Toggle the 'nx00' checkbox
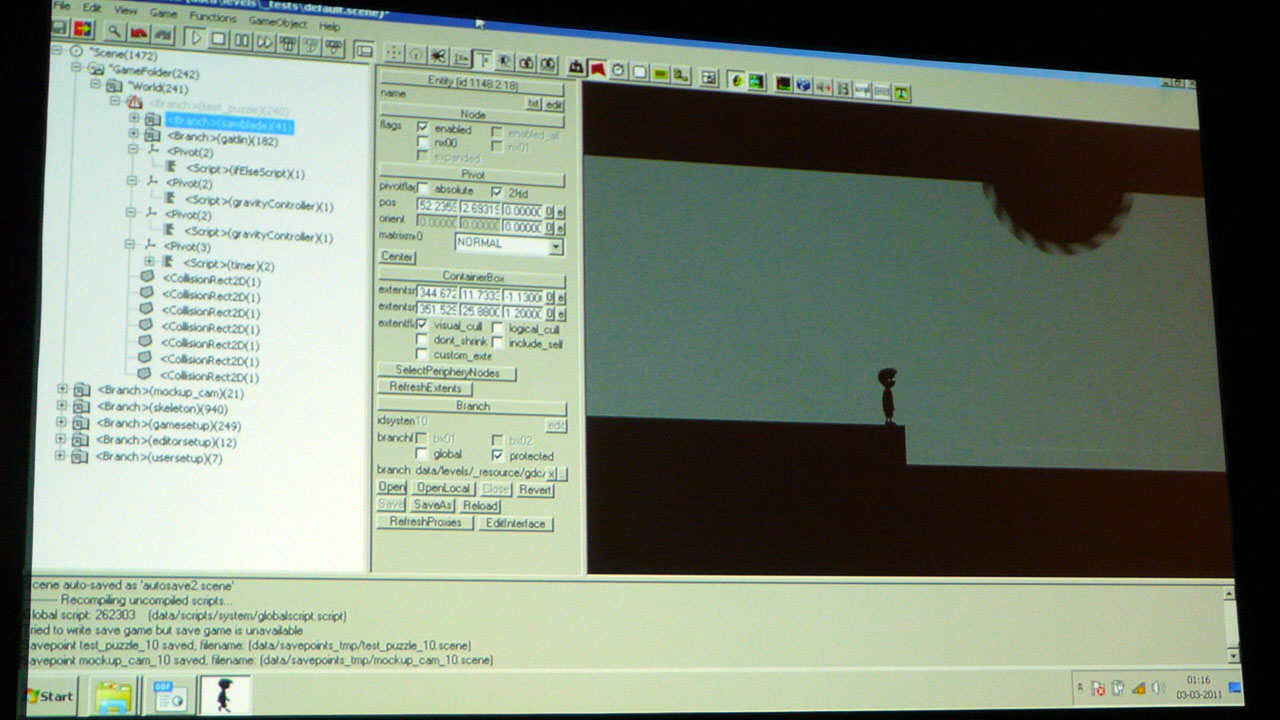Screen dimensions: 1280x720 pos(423,143)
